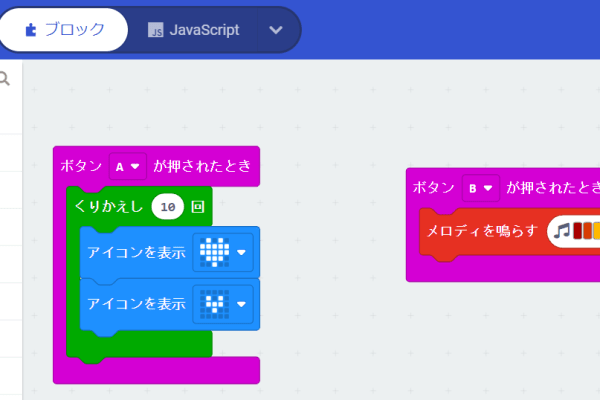
Task: Expand the arrow beside the large heart icon
Action: pyautogui.click(x=241, y=252)
